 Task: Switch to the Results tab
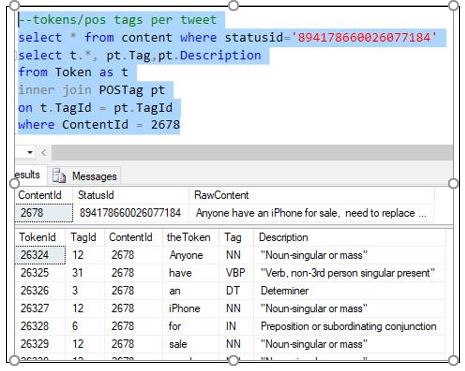[x=27, y=175]
